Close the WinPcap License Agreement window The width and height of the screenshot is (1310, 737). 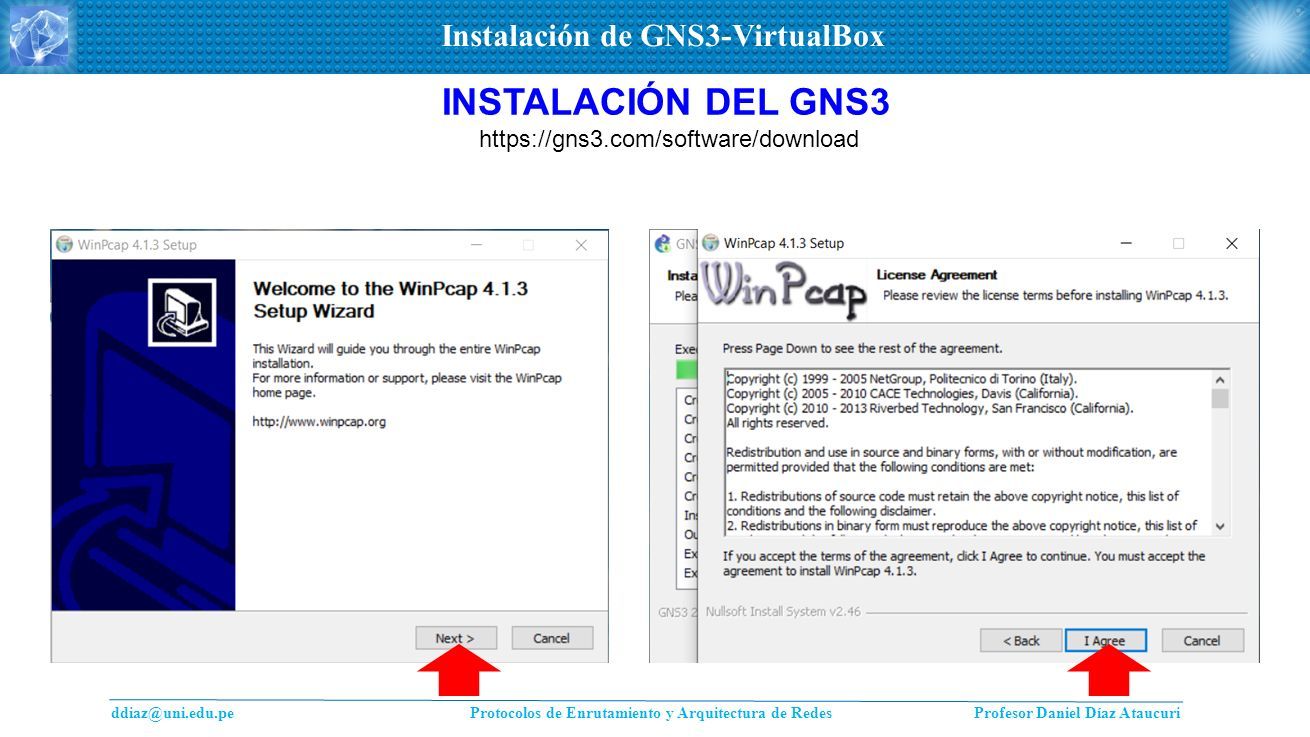pos(1232,243)
